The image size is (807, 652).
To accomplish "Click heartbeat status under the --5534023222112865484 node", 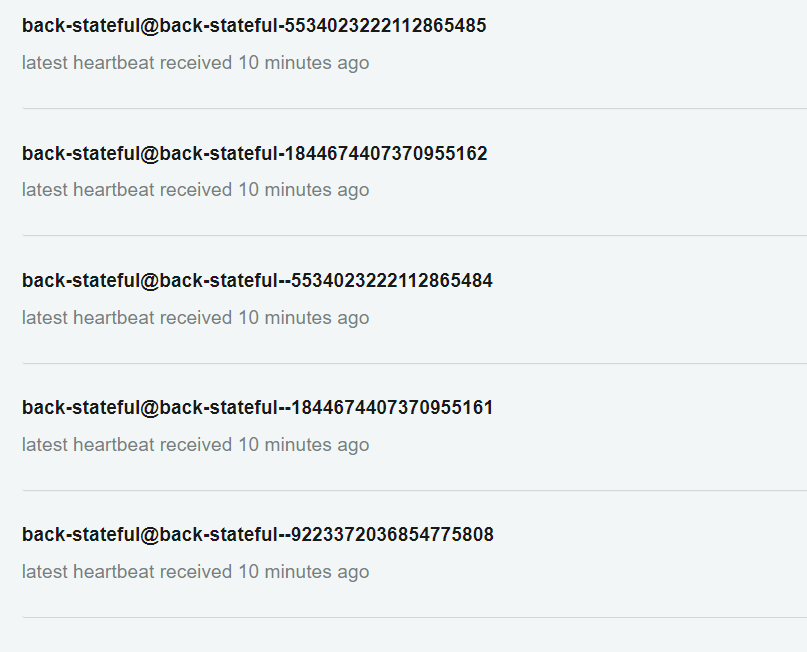I will [x=196, y=318].
